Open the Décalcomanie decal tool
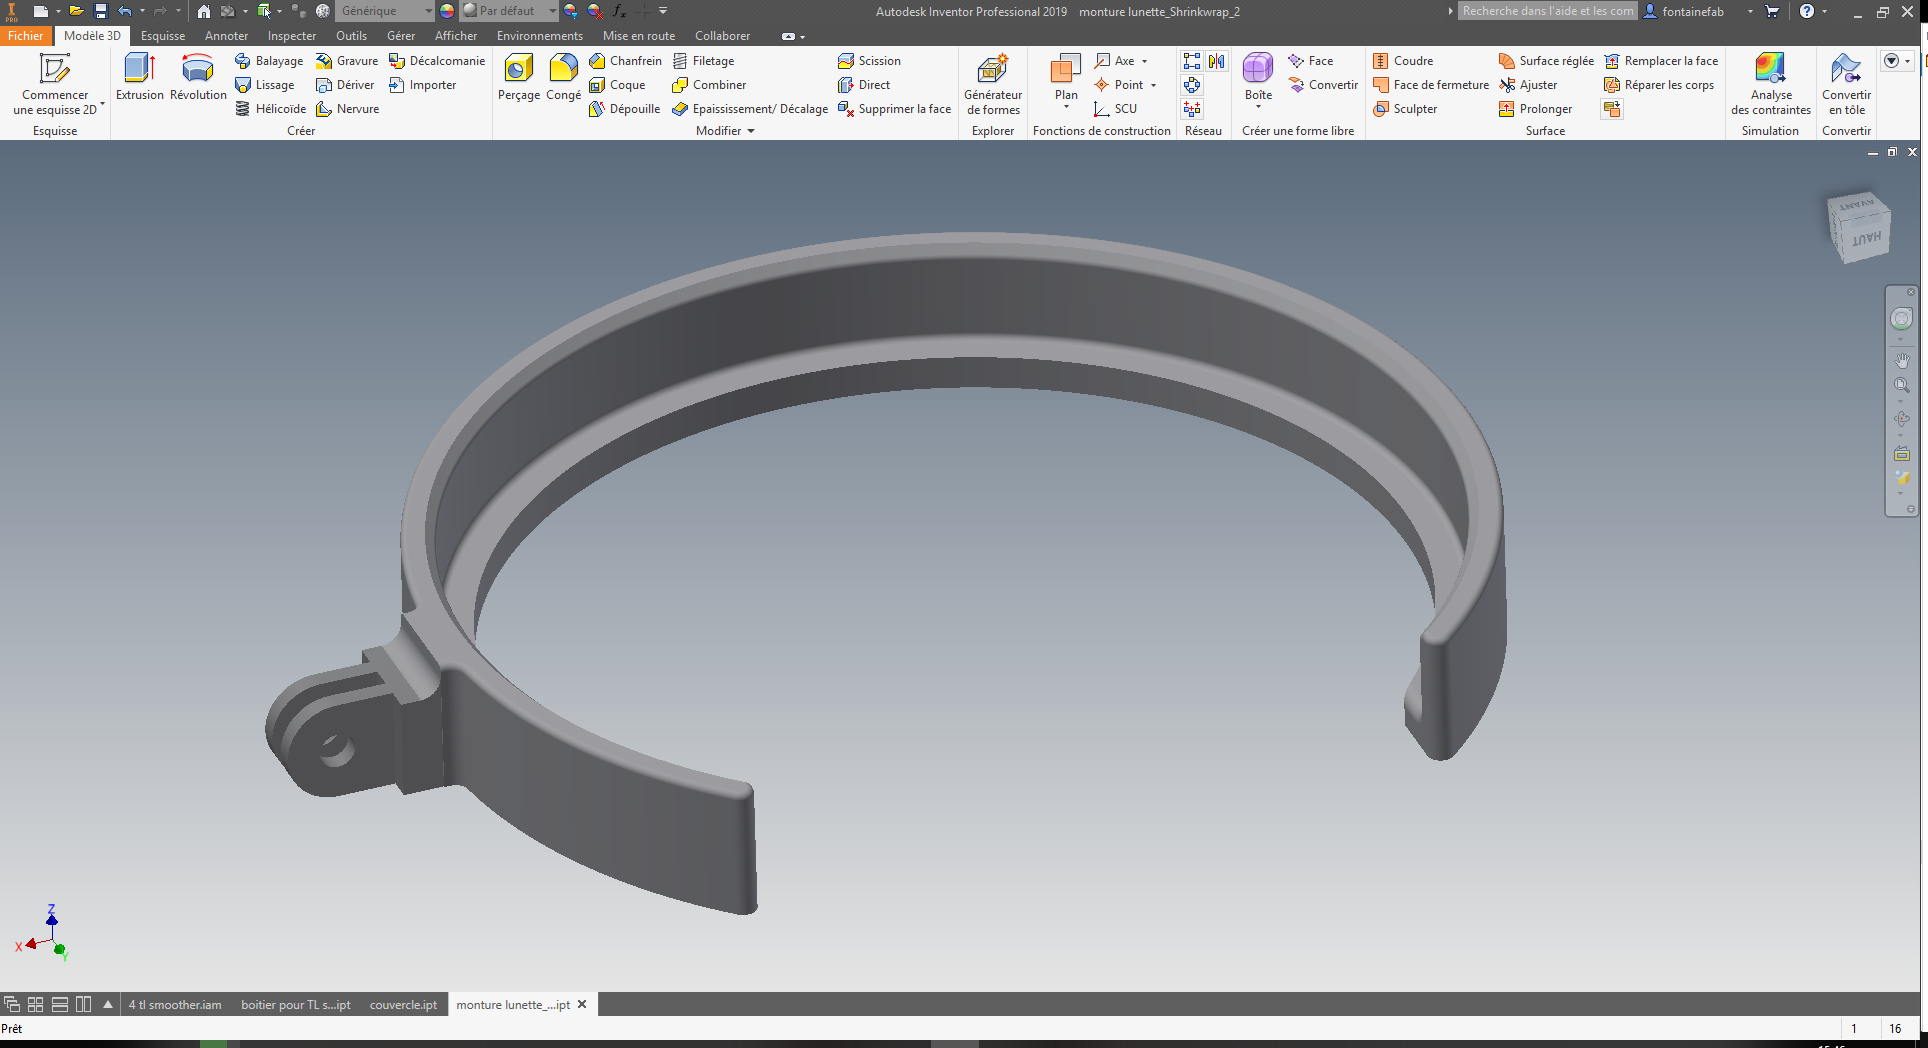This screenshot has width=1928, height=1048. (x=437, y=61)
